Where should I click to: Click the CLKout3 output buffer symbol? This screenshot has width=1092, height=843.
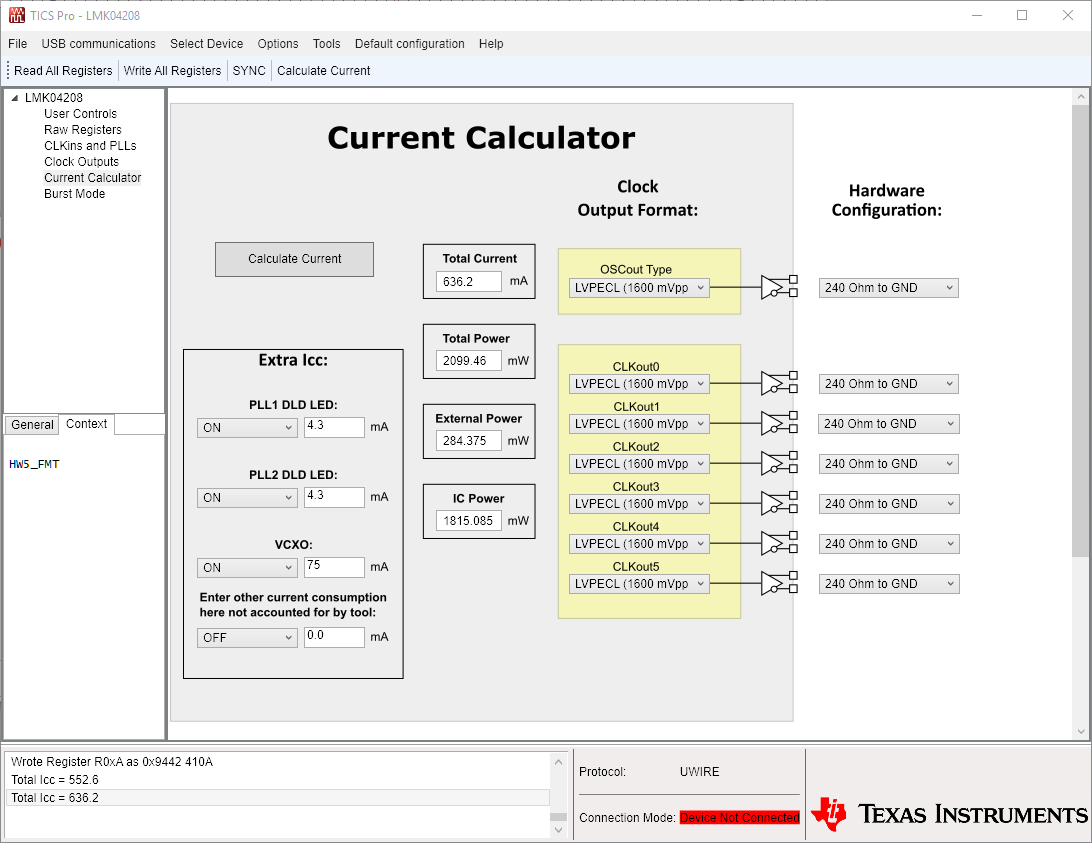(779, 503)
